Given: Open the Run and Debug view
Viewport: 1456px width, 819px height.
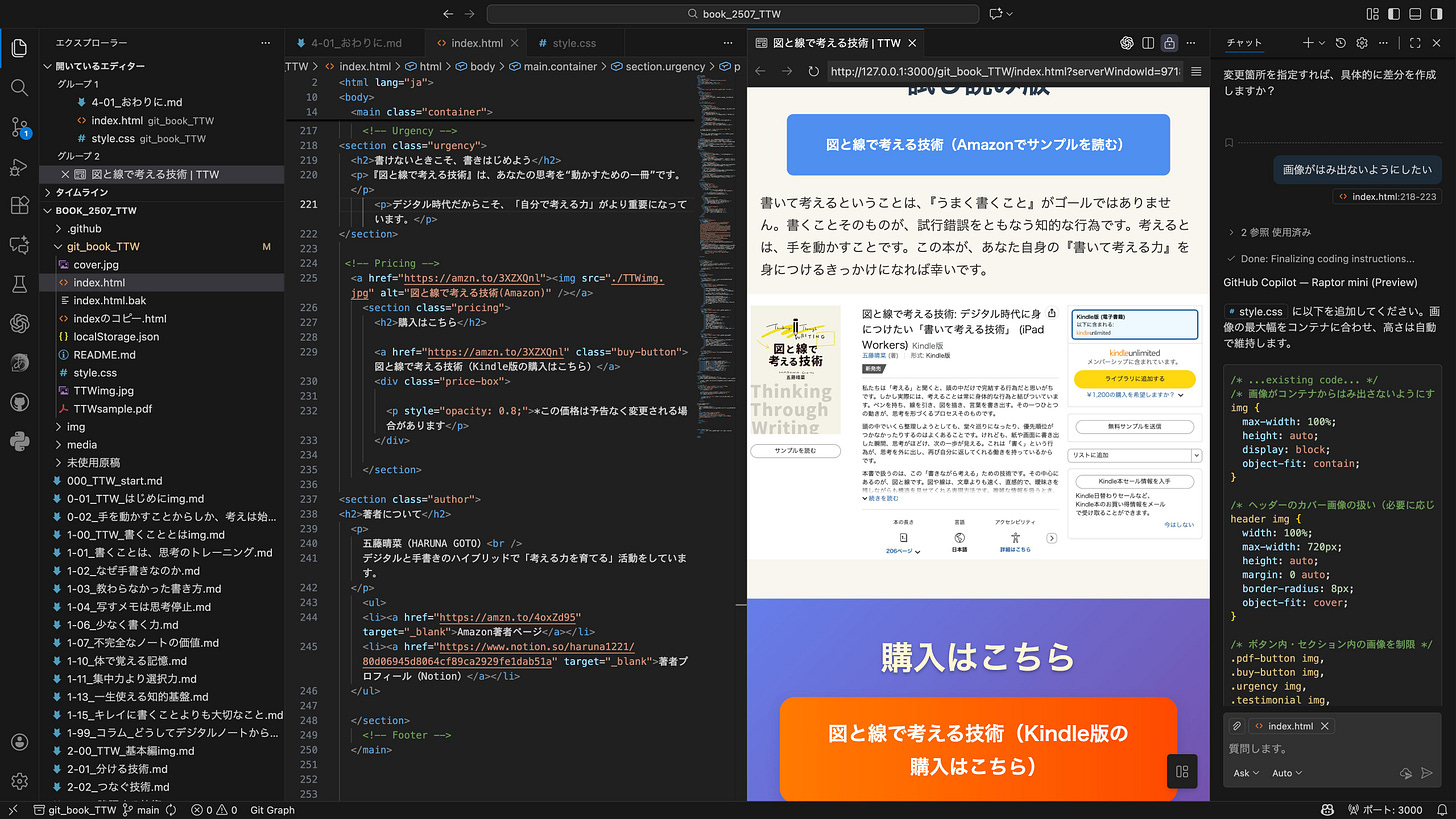Looking at the screenshot, I should point(19,166).
